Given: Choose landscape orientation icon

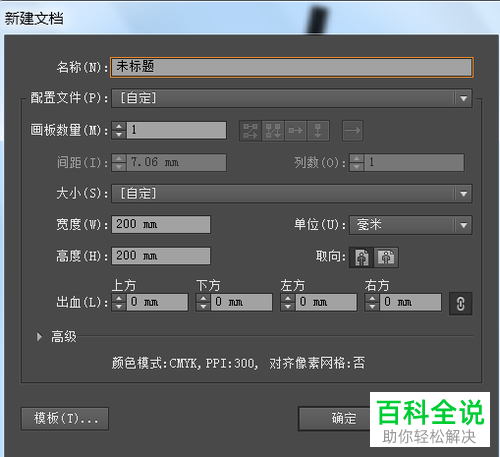Looking at the screenshot, I should click(386, 257).
